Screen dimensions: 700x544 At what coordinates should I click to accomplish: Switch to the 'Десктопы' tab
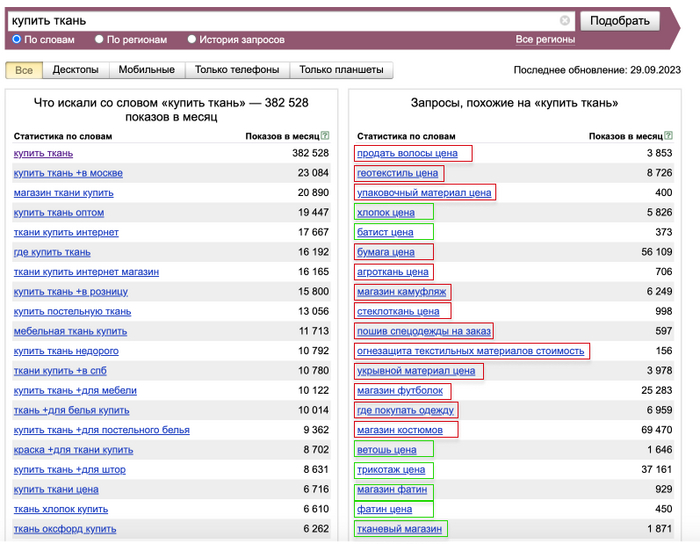point(75,70)
